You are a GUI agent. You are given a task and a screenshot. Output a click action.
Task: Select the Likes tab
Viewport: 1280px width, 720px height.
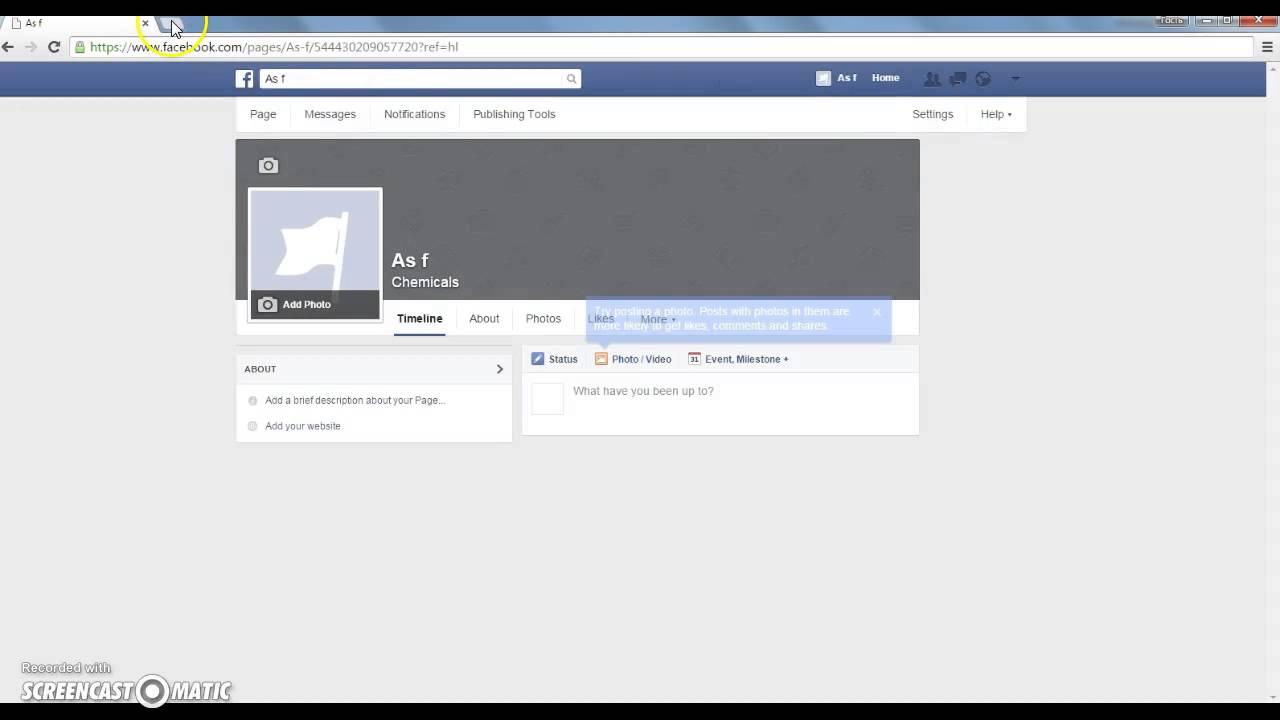tap(601, 319)
